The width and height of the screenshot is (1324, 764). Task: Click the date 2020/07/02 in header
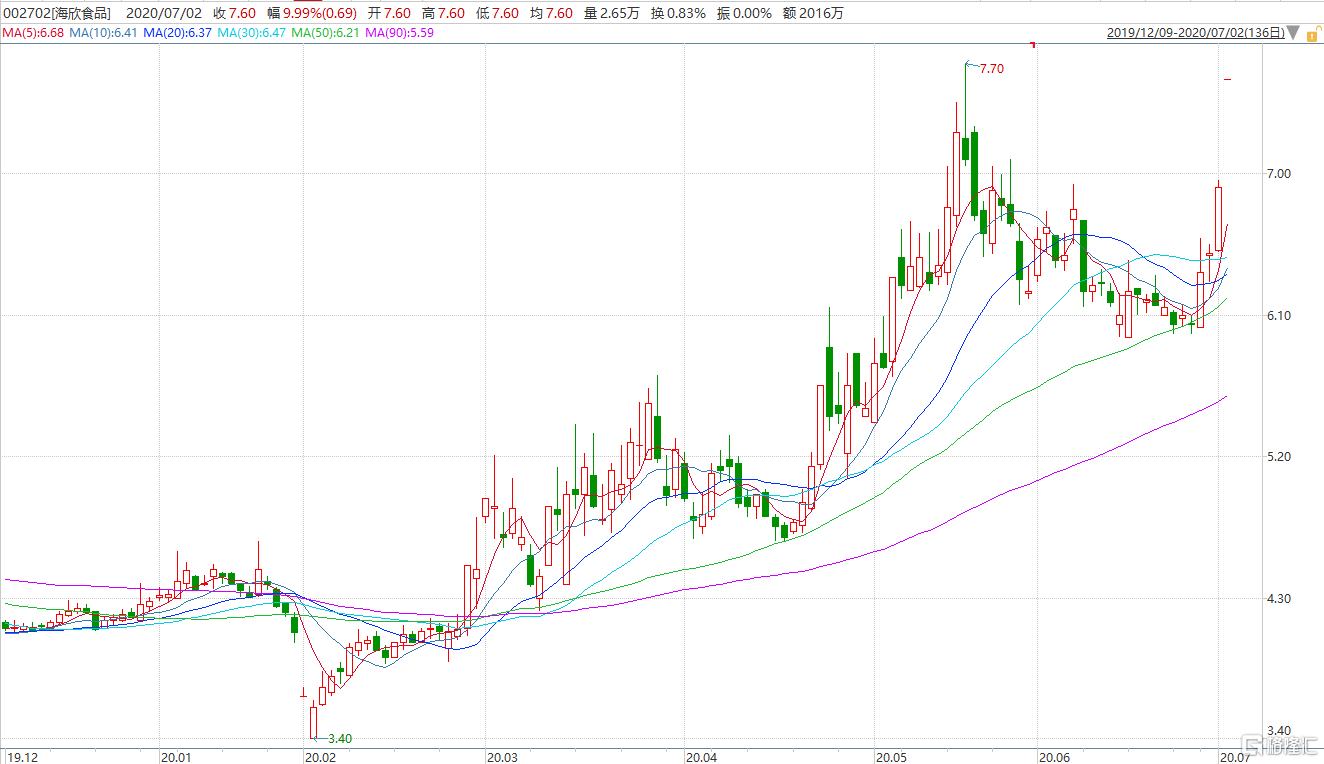click(x=165, y=13)
